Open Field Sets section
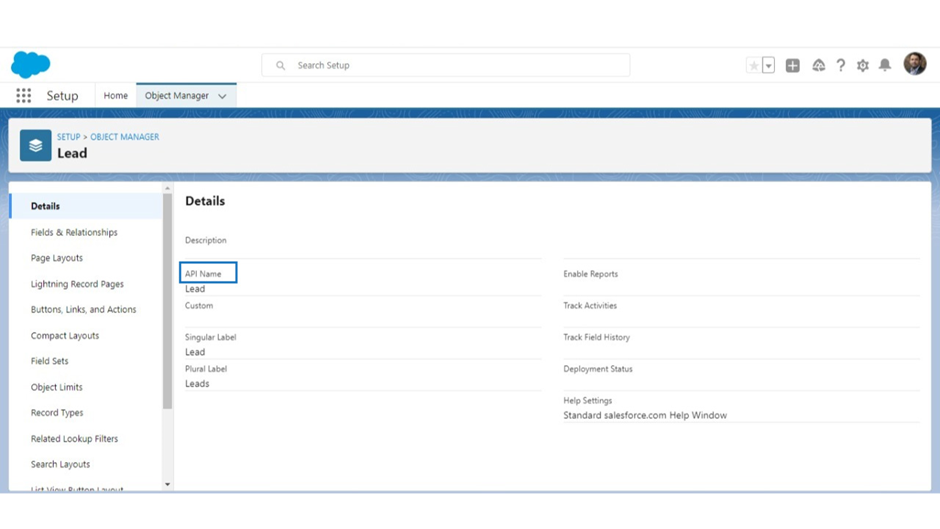 [x=50, y=361]
